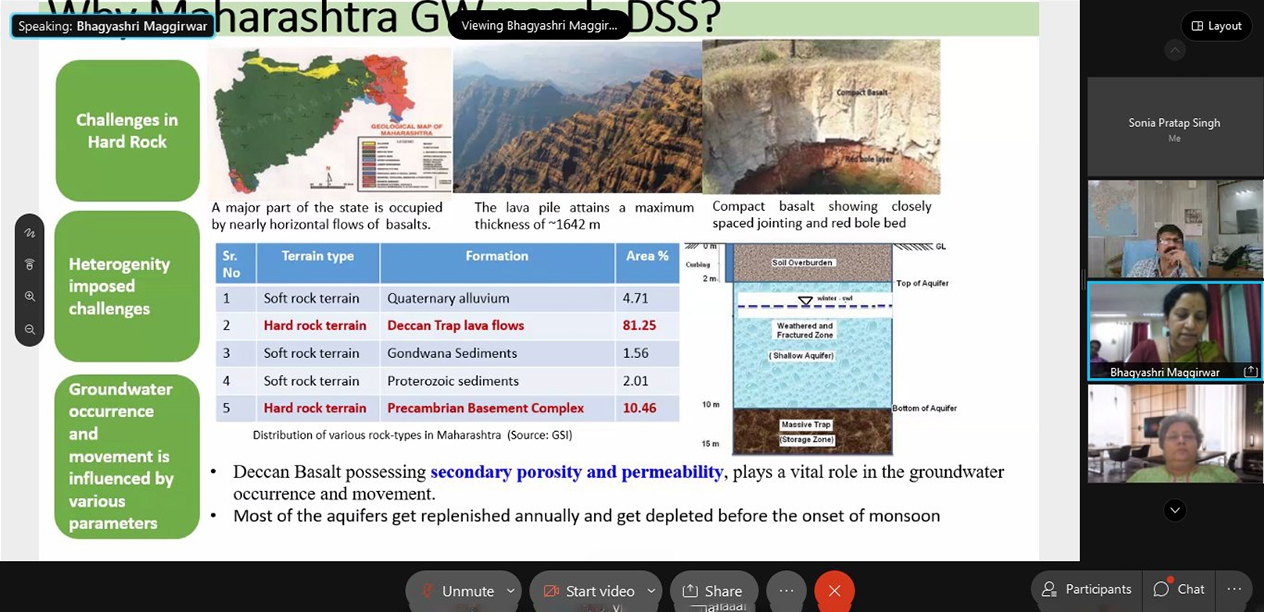Viewport: 1264px width, 612px height.
Task: Click the share icon on Bhagyashri Maggirwar's tile
Action: [1250, 371]
